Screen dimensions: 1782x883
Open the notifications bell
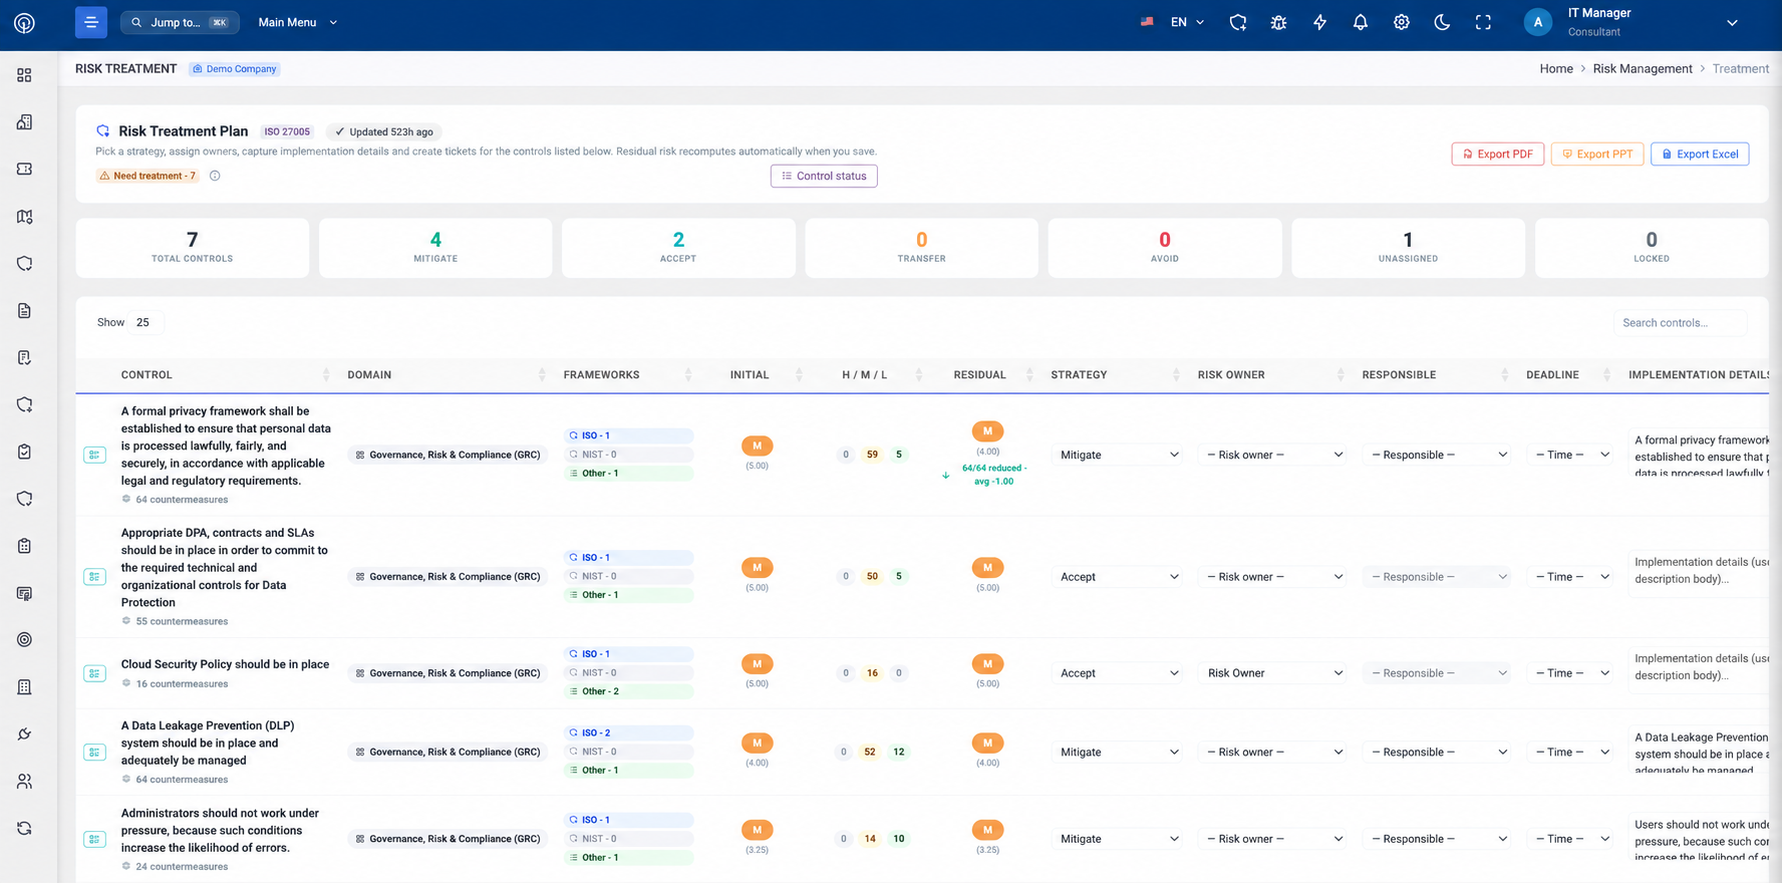click(1360, 22)
